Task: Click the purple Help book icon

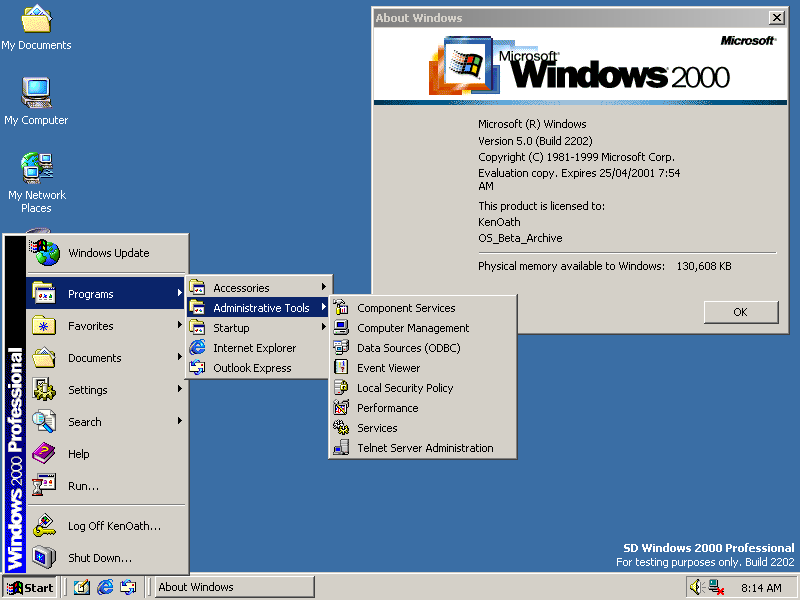Action: (x=44, y=453)
